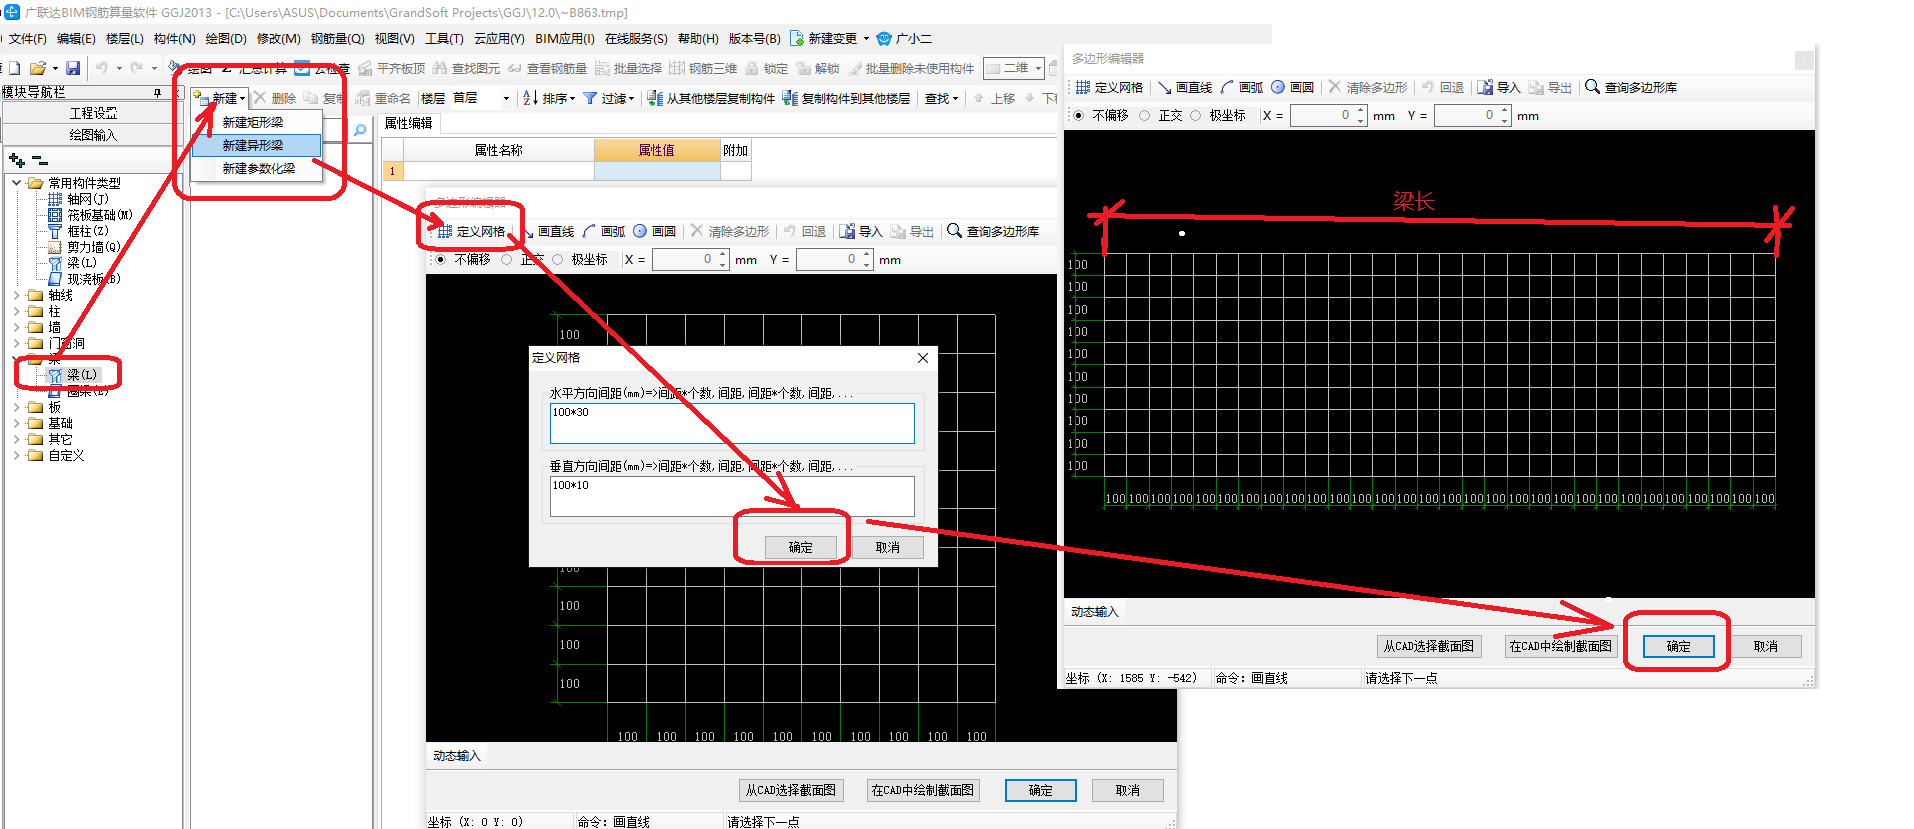Select 不偏移 radio in editor behind 定义网格 dialog
Viewport: 1914px width, 829px height.
[440, 259]
